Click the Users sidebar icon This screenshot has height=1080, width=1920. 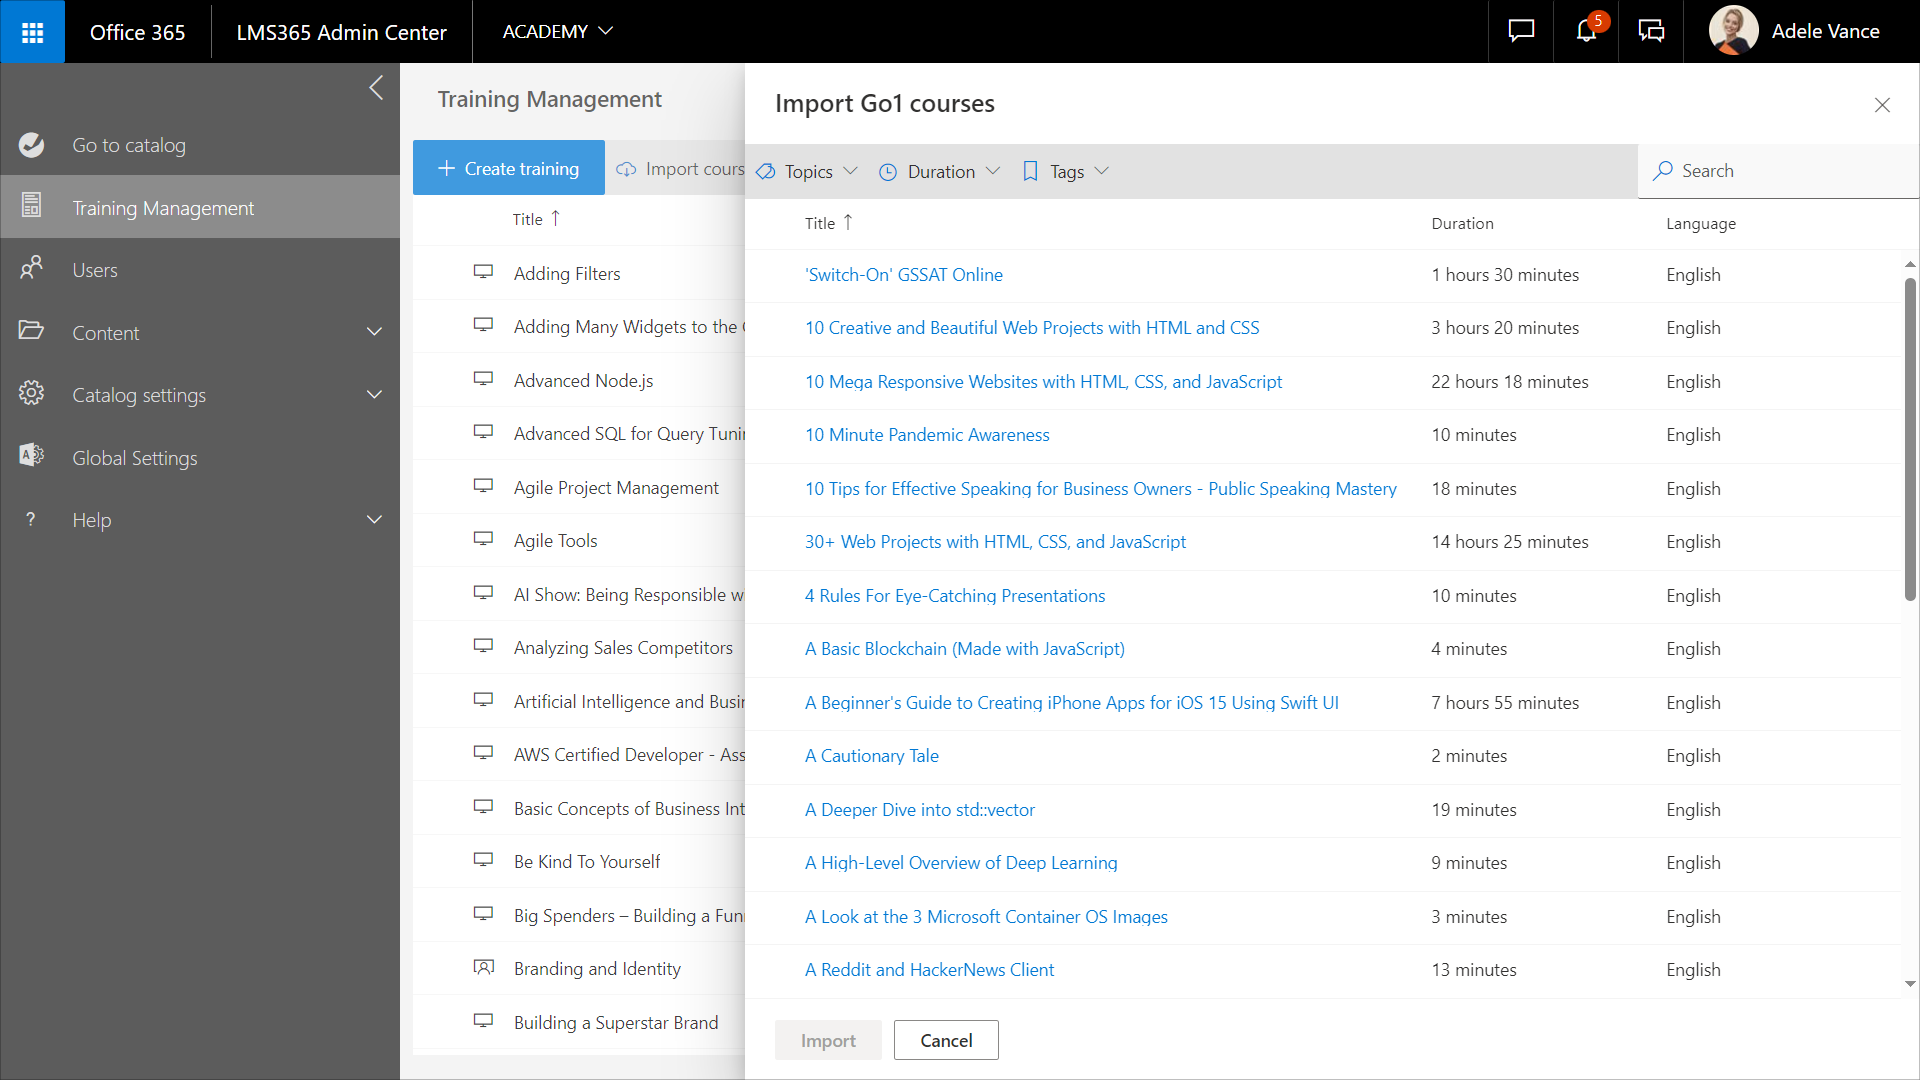click(x=32, y=269)
